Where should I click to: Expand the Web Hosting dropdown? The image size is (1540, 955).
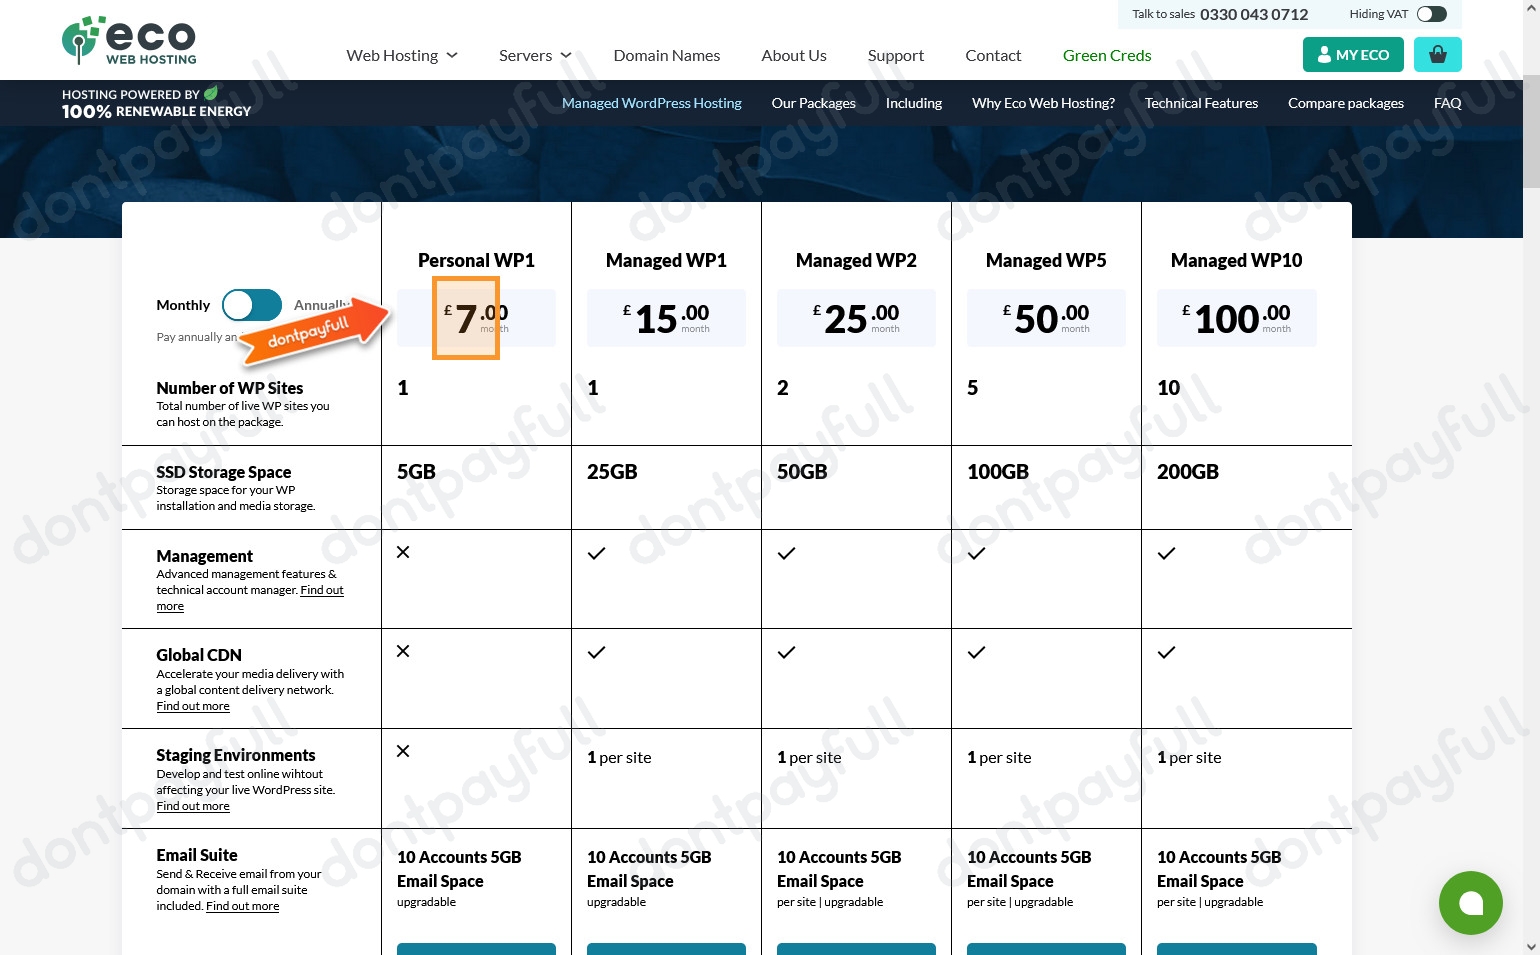pyautogui.click(x=402, y=55)
